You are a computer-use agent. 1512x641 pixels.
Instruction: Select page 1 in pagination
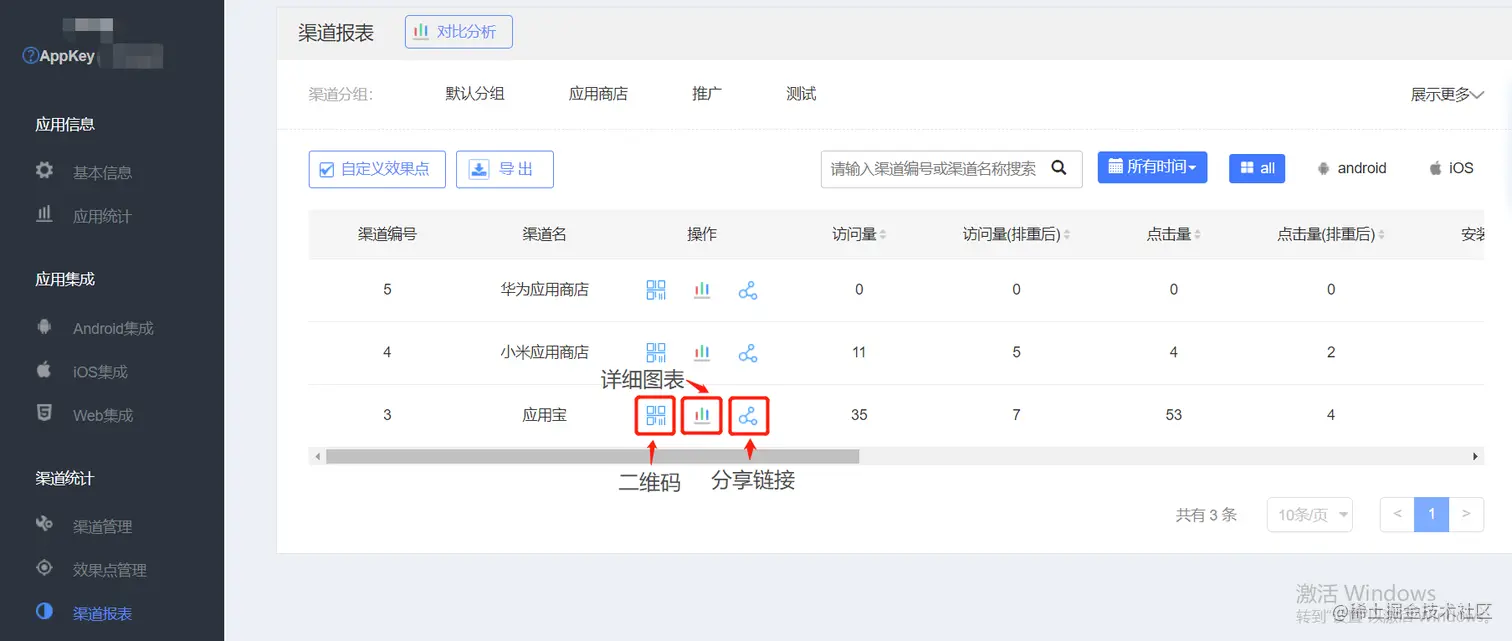point(1432,515)
